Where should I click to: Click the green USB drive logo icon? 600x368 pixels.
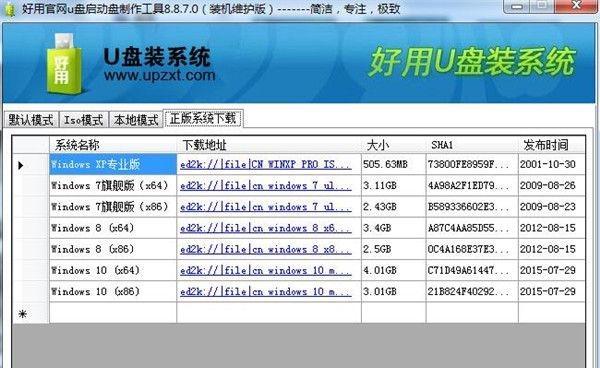pos(64,64)
